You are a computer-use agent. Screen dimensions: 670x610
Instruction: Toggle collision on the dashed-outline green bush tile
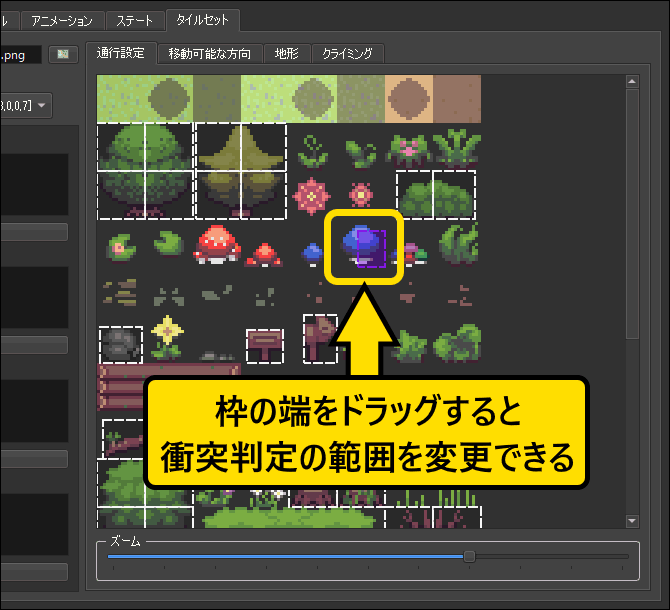click(435, 195)
